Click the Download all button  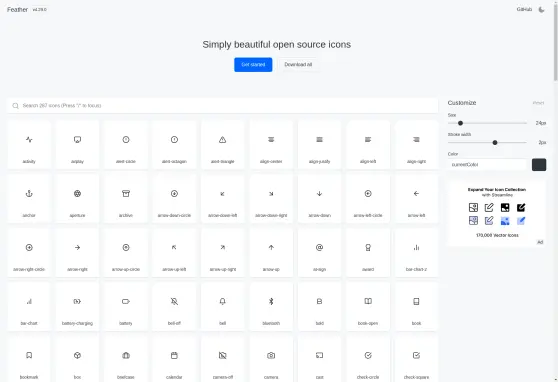tap(298, 65)
